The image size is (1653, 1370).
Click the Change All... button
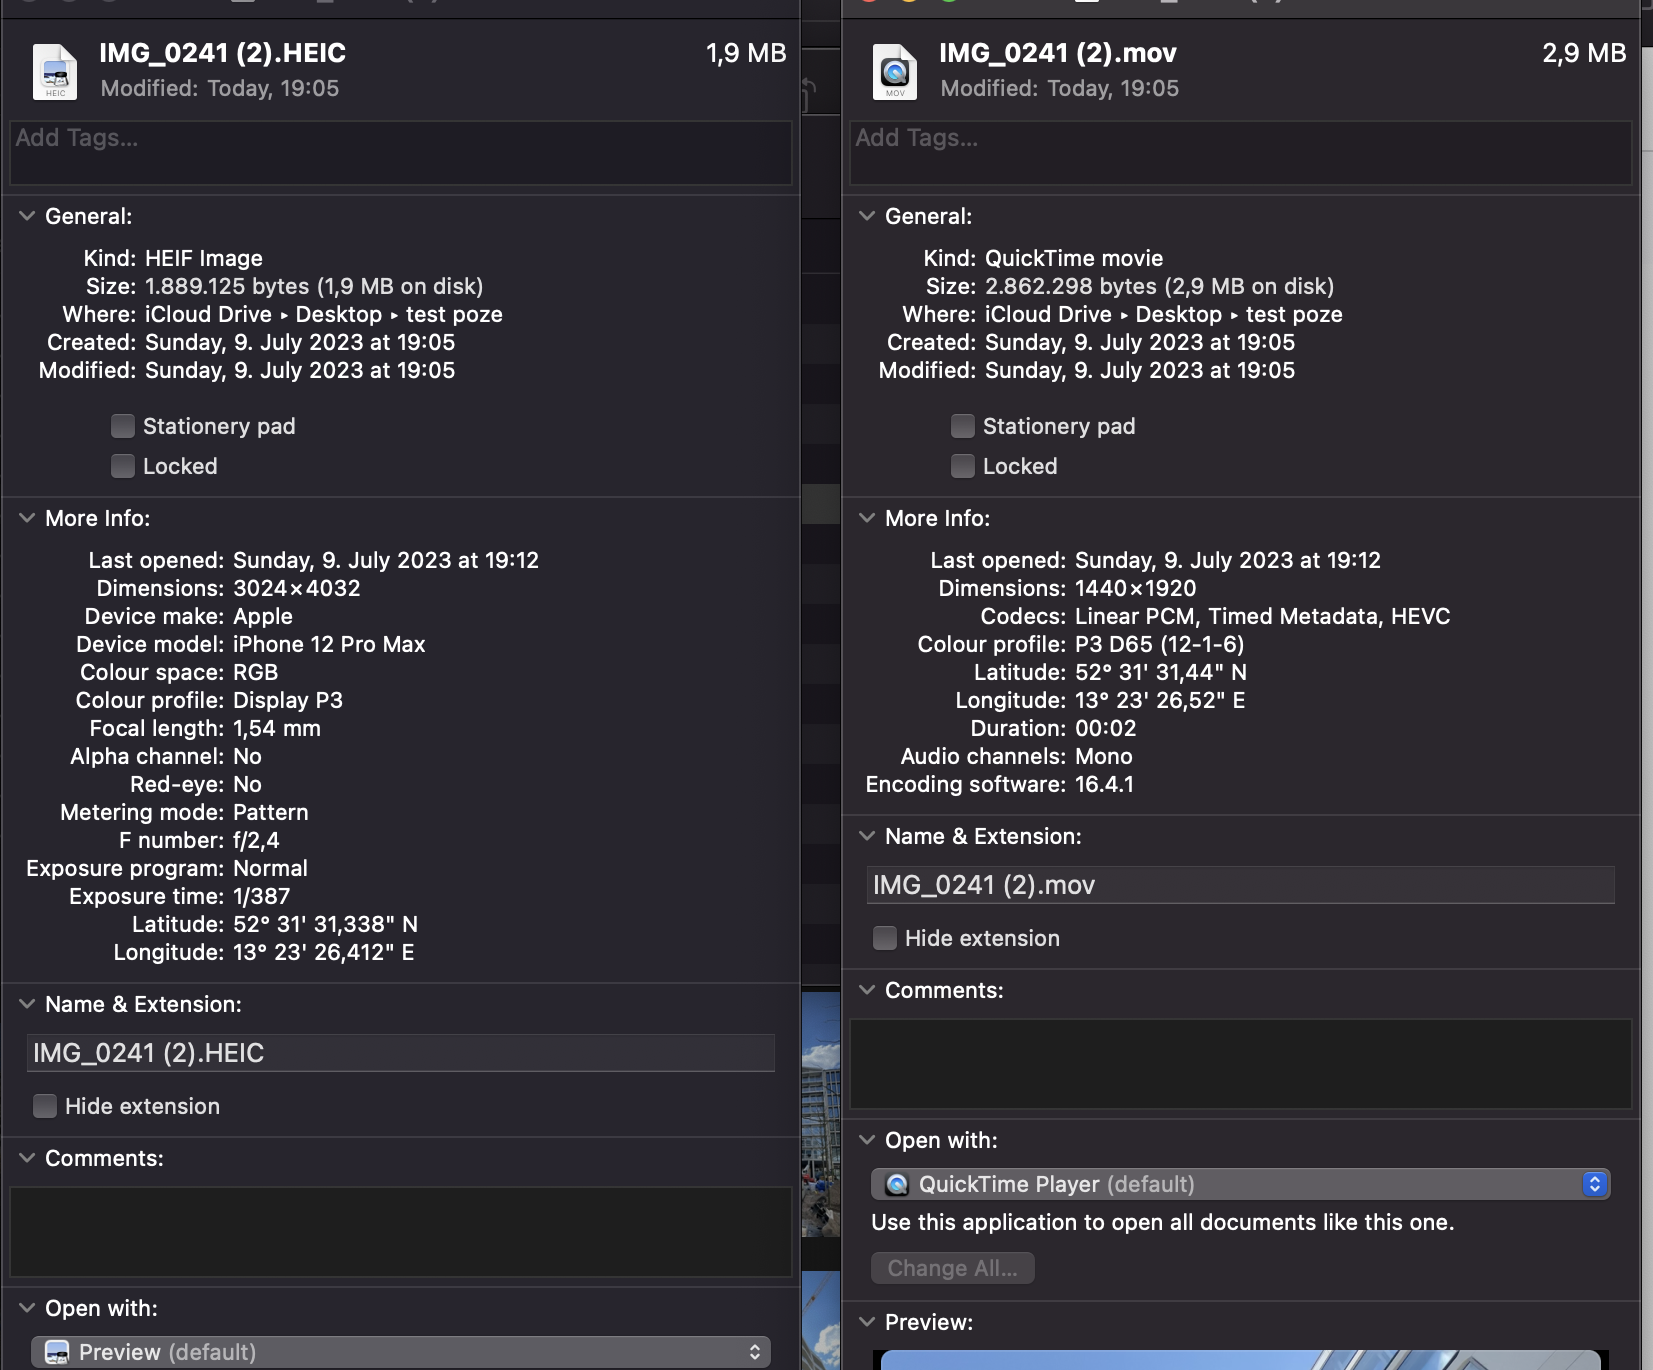[x=953, y=1268]
